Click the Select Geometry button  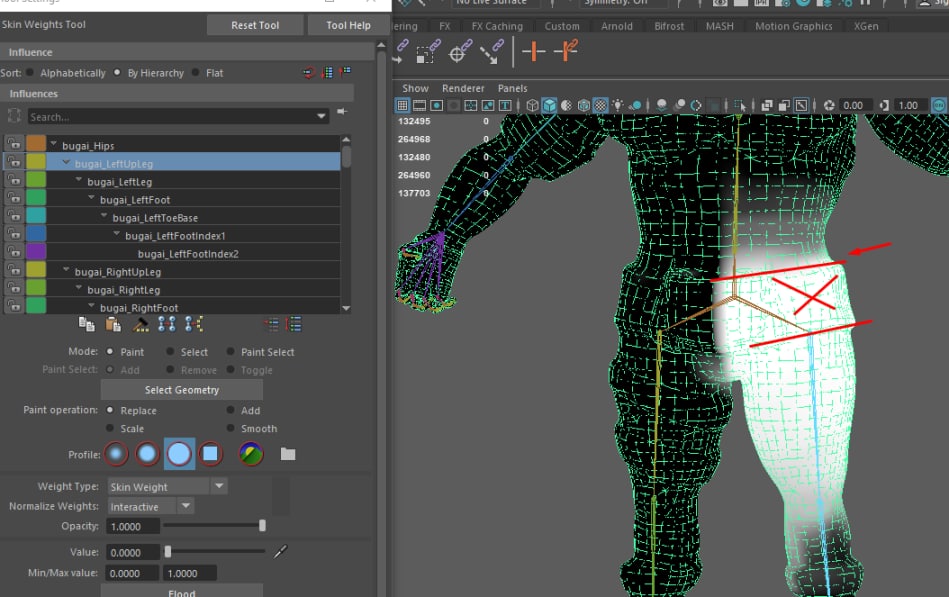pyautogui.click(x=182, y=390)
